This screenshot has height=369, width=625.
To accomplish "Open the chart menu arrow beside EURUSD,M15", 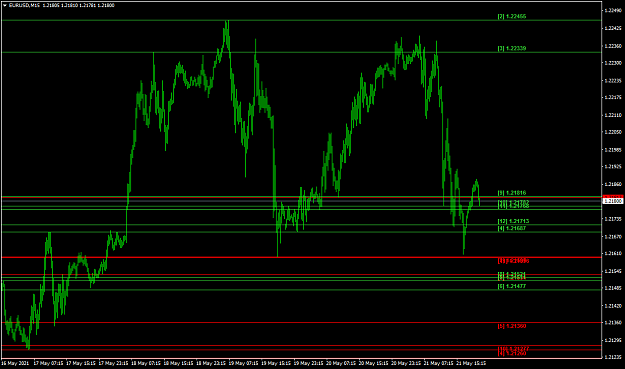I will pos(4,6).
